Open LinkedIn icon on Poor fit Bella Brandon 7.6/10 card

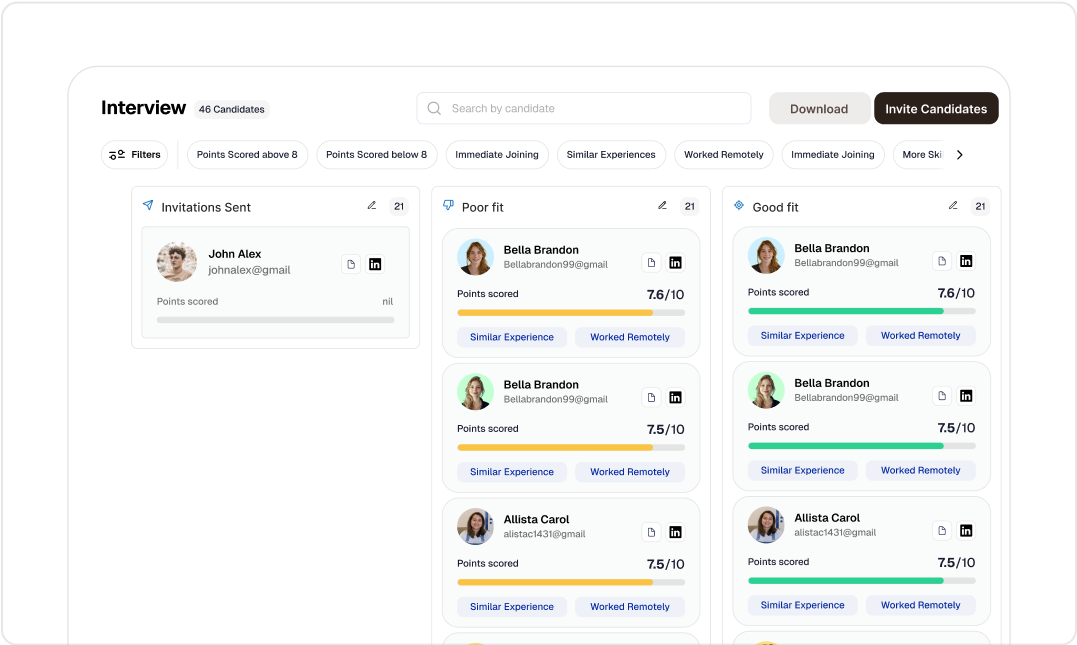pos(675,262)
